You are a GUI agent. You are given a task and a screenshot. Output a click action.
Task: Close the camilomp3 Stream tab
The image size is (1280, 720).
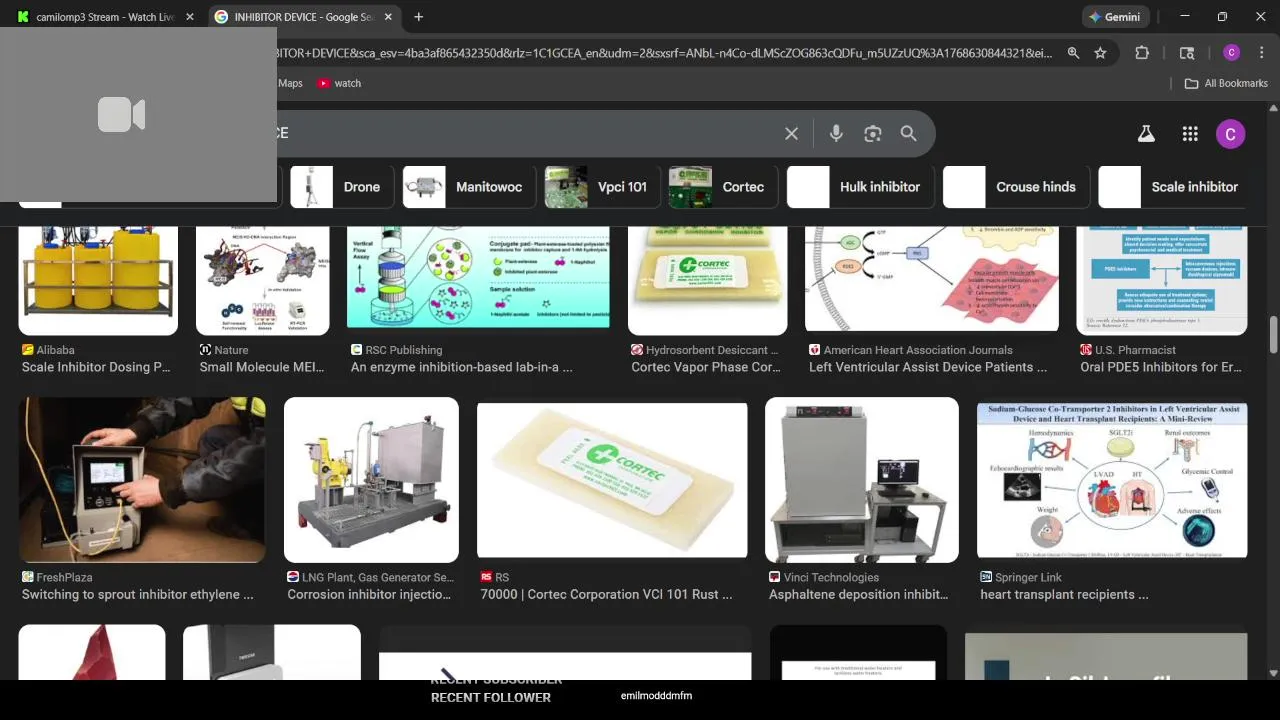[x=190, y=17]
